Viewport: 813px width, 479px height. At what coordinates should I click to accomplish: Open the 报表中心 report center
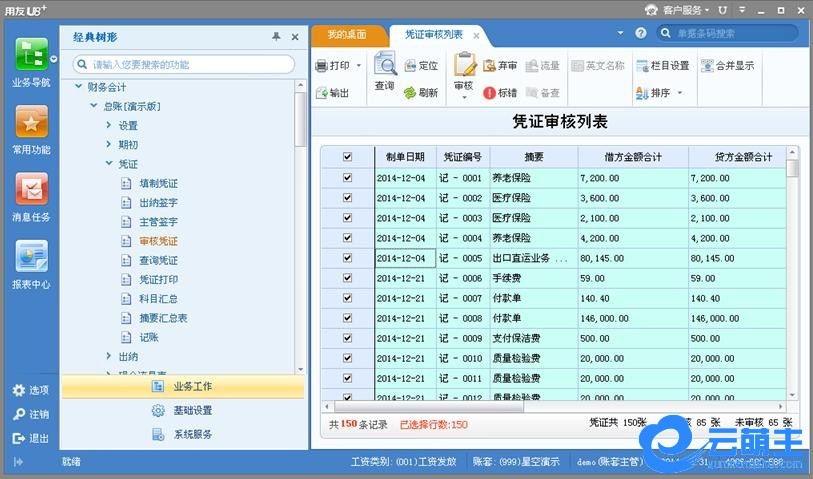(x=30, y=258)
